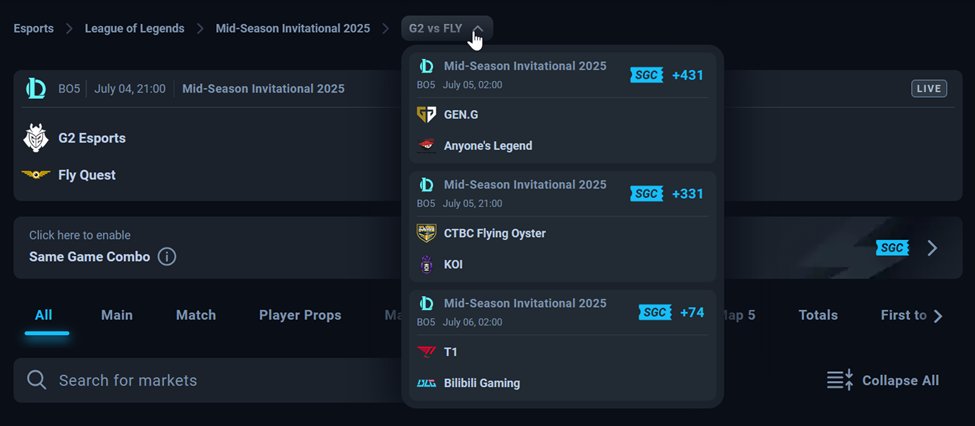Click LoL icon in T1 match card
This screenshot has height=426, width=975.
426,303
